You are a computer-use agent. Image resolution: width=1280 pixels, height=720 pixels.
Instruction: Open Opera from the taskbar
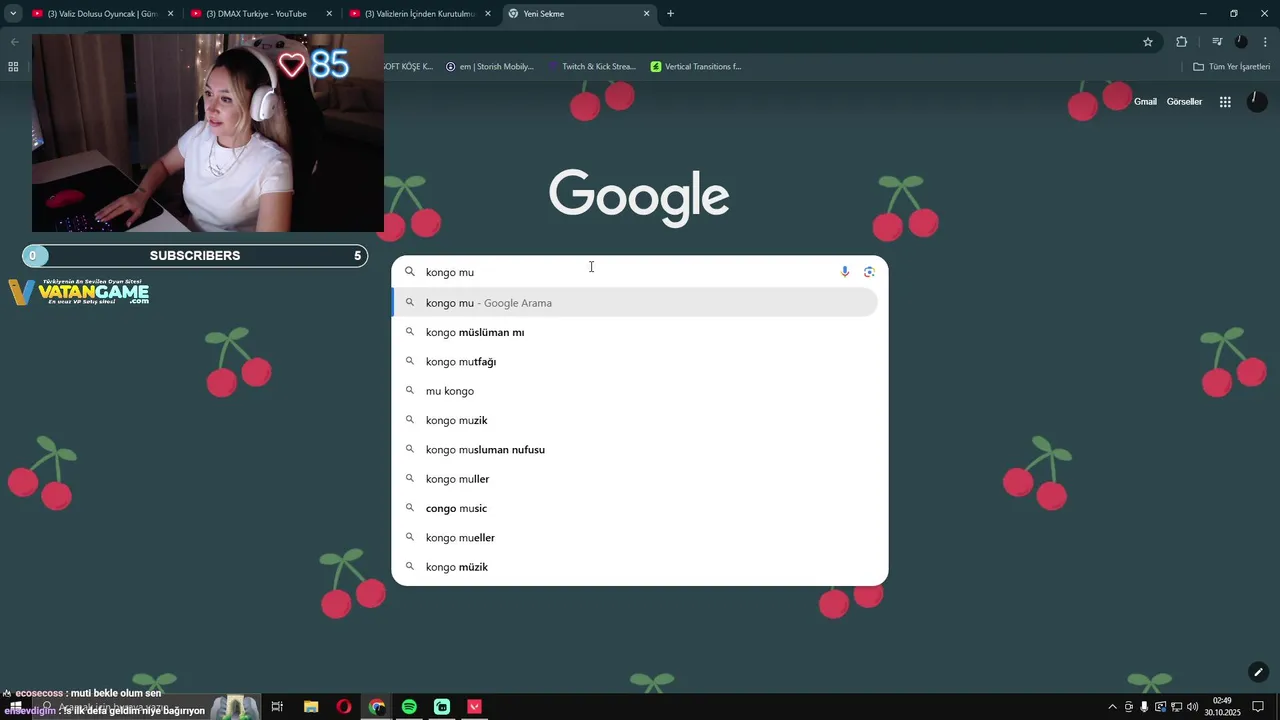click(344, 707)
